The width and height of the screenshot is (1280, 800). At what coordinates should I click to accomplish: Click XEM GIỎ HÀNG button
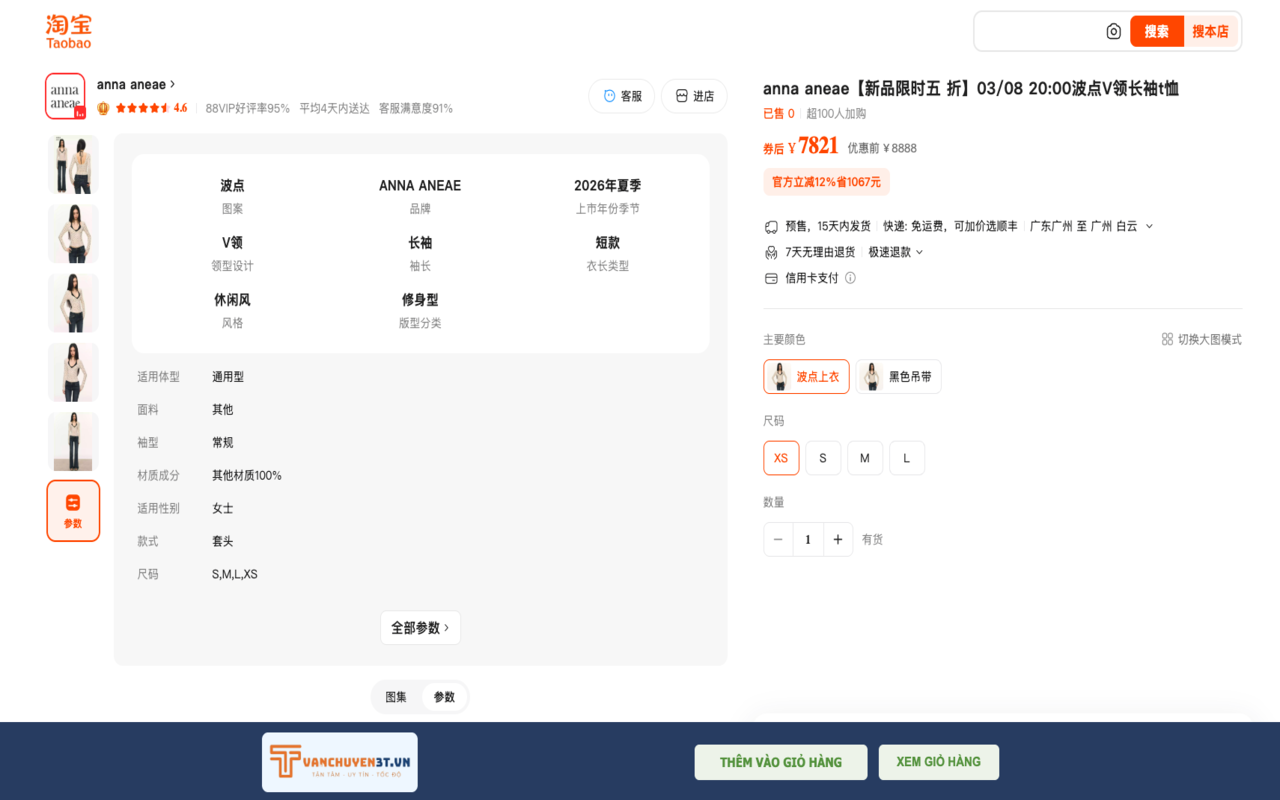tap(939, 762)
